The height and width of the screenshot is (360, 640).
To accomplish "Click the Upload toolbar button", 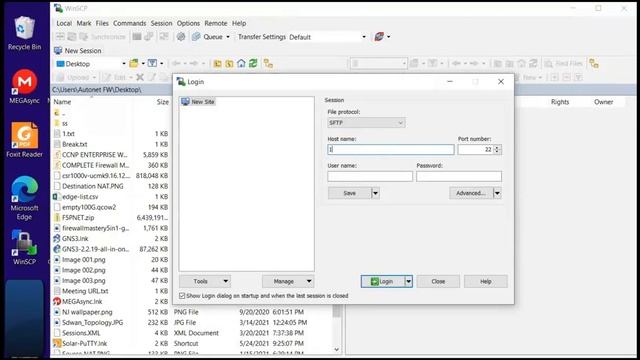I will point(73,77).
